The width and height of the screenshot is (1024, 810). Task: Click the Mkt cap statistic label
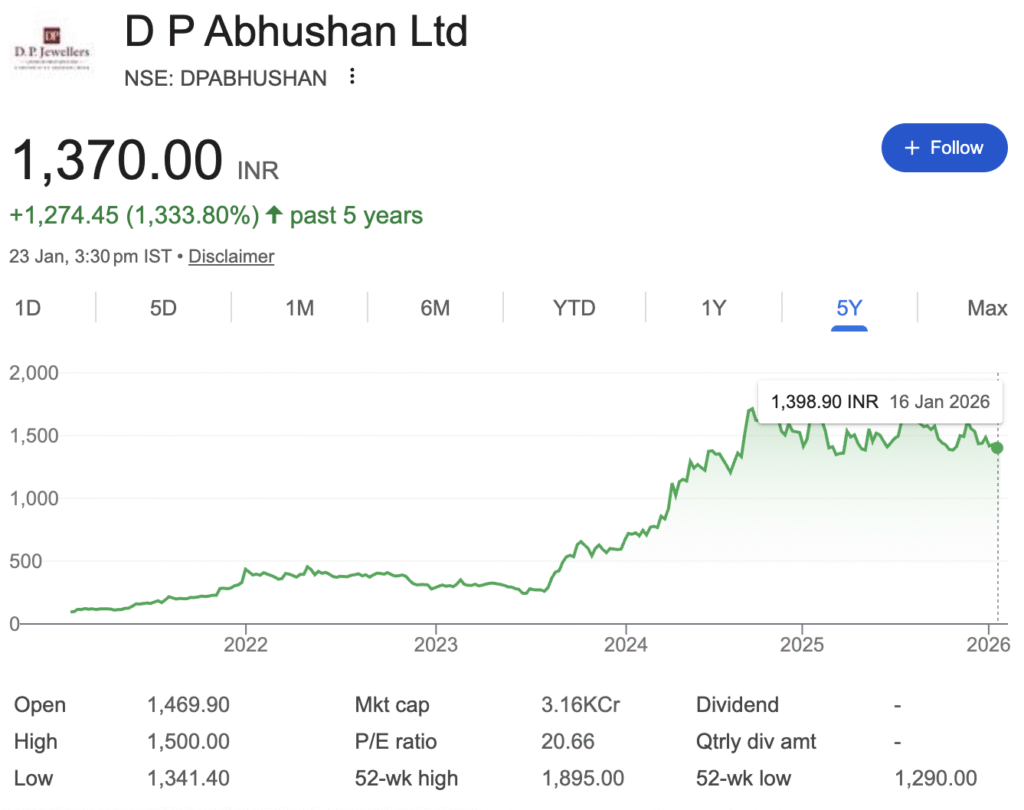click(x=392, y=705)
